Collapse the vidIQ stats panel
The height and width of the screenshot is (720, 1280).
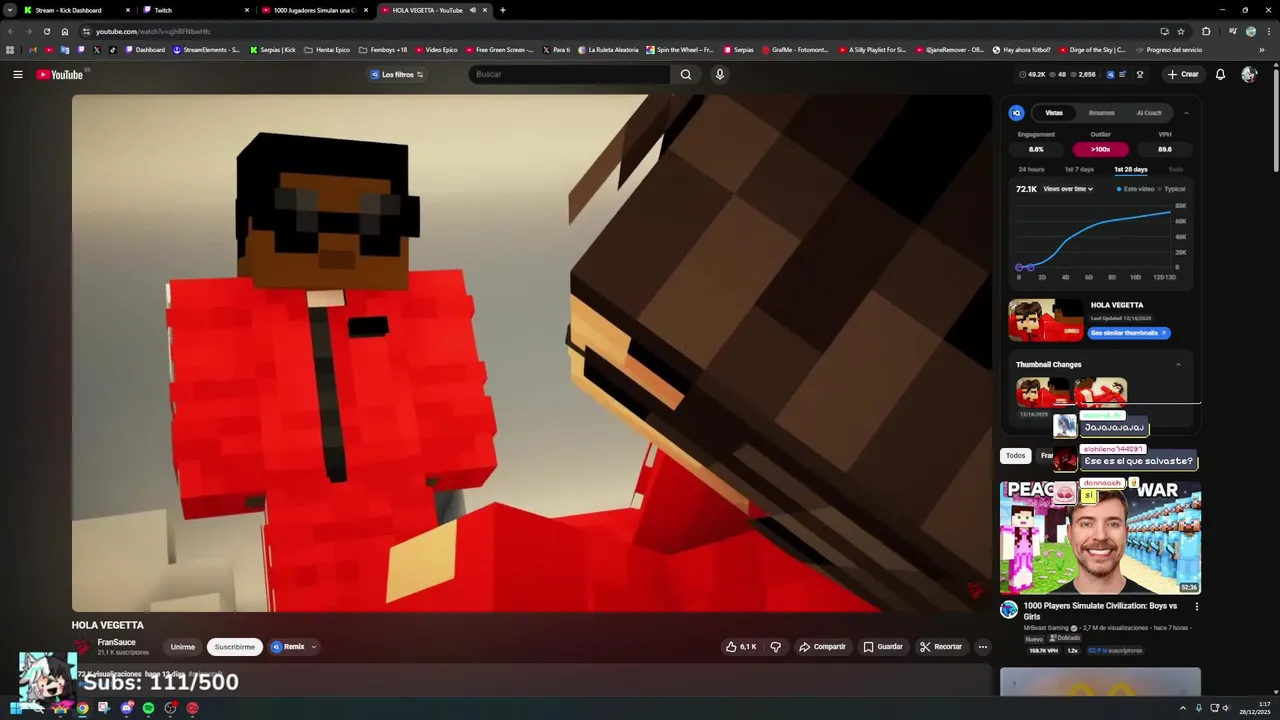point(1186,113)
